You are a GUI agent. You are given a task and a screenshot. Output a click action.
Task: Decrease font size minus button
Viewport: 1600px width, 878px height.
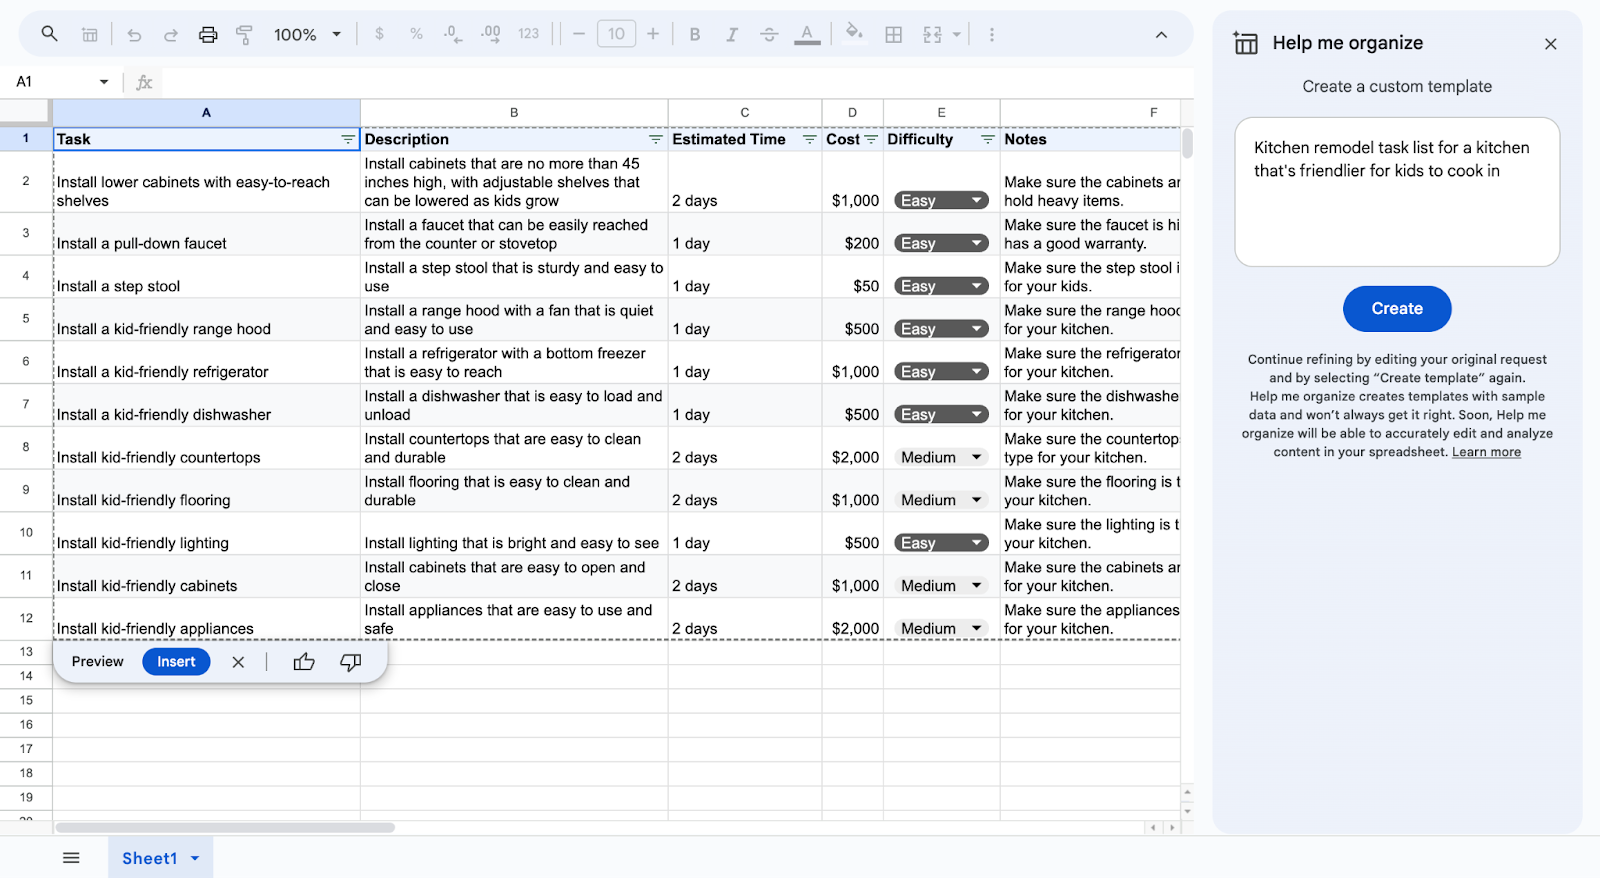[579, 34]
